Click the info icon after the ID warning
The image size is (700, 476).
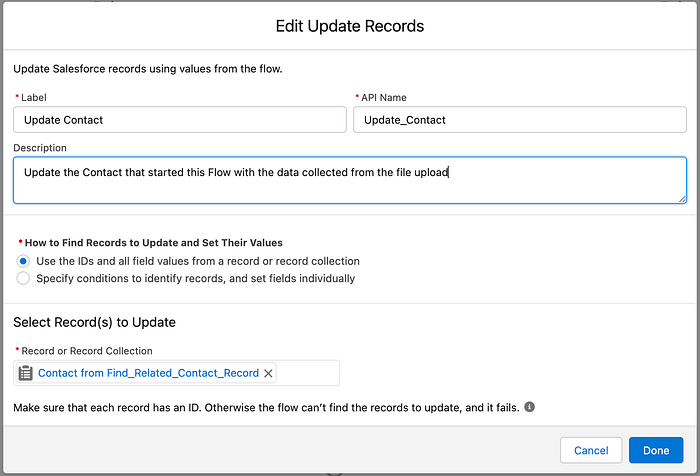[529, 407]
